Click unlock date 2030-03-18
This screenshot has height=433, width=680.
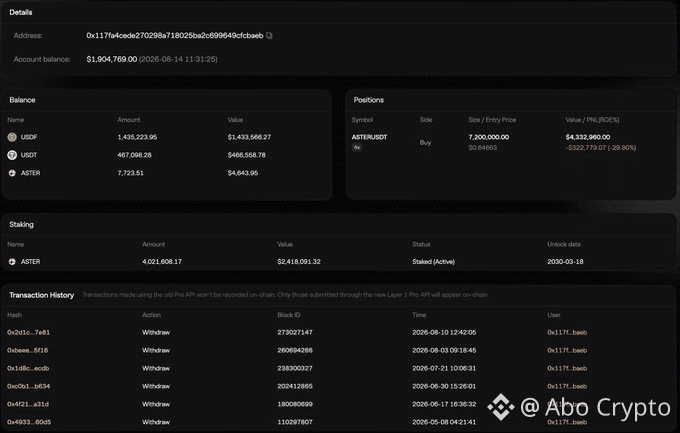[565, 262]
